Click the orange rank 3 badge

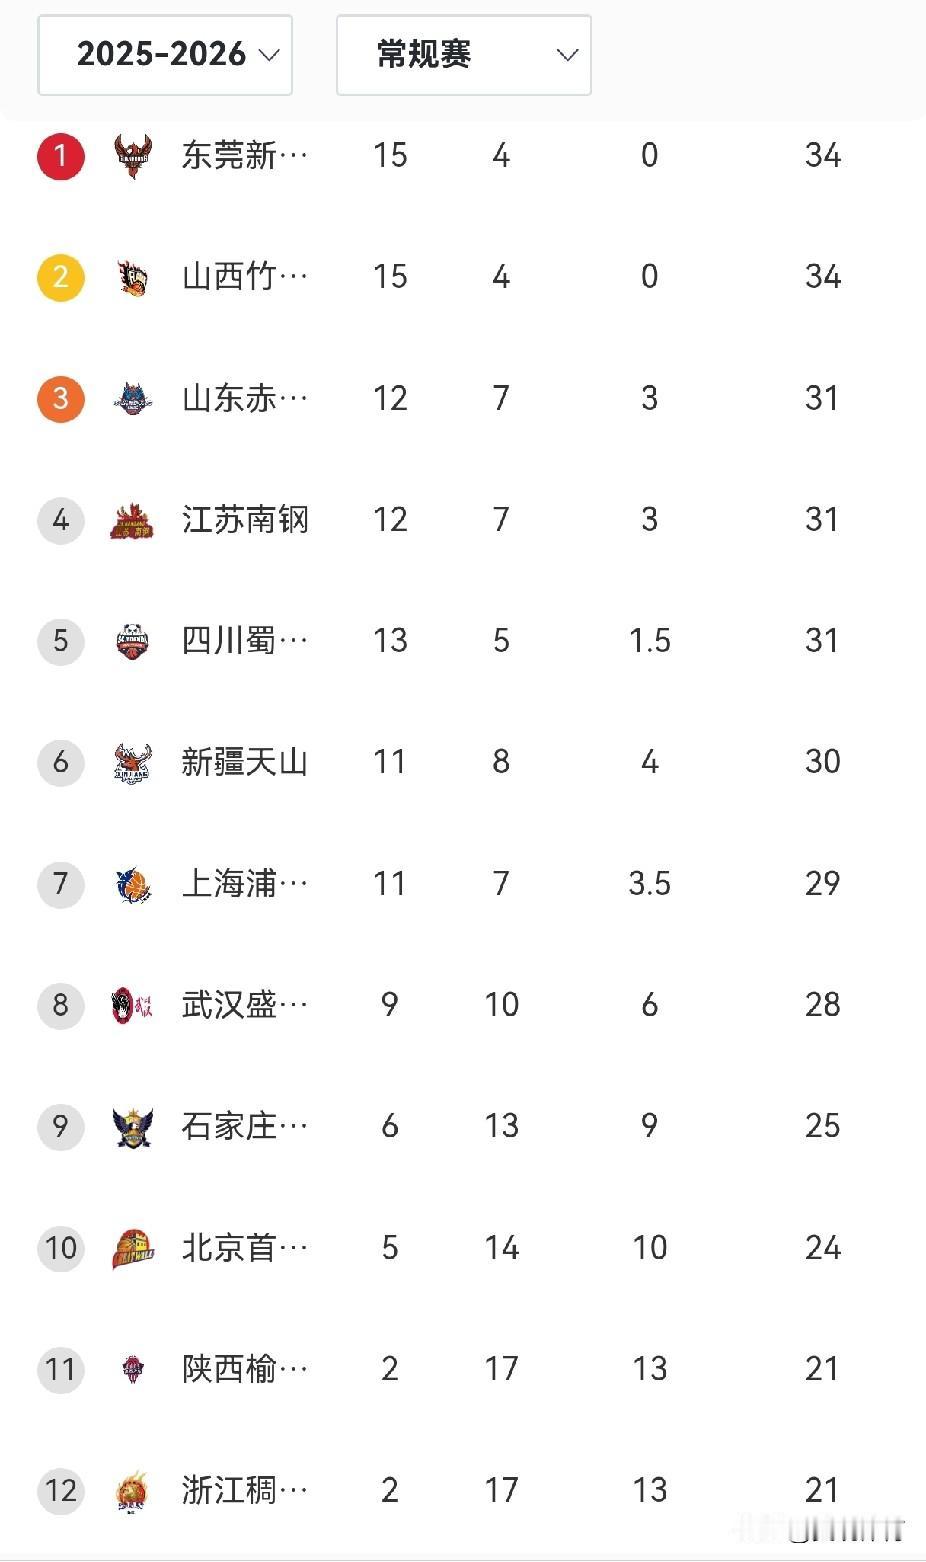(61, 399)
